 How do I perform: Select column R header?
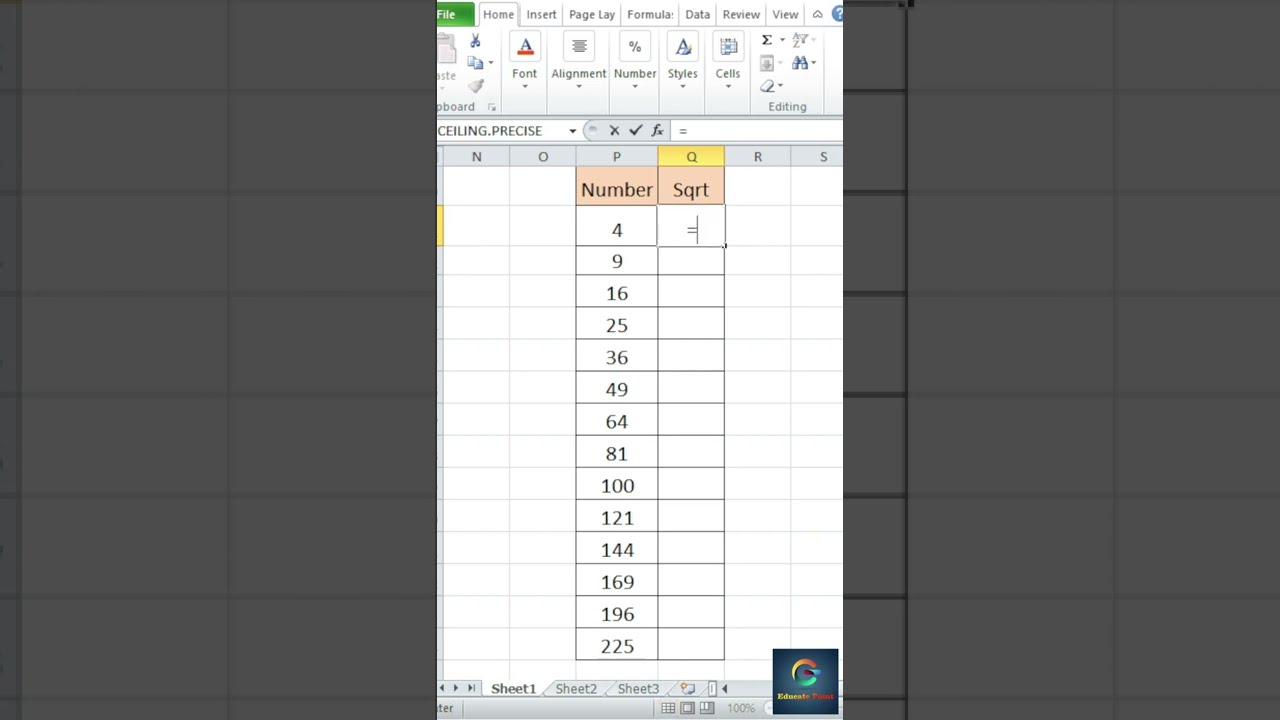[x=757, y=157]
